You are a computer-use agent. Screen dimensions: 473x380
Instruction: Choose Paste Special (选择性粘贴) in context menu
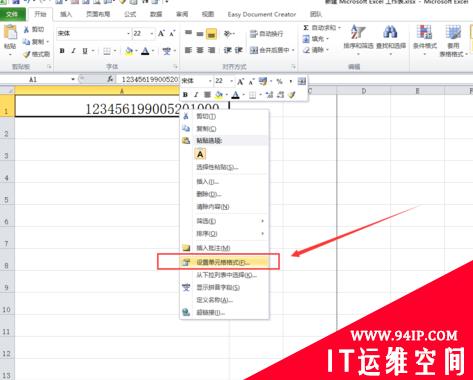224,167
